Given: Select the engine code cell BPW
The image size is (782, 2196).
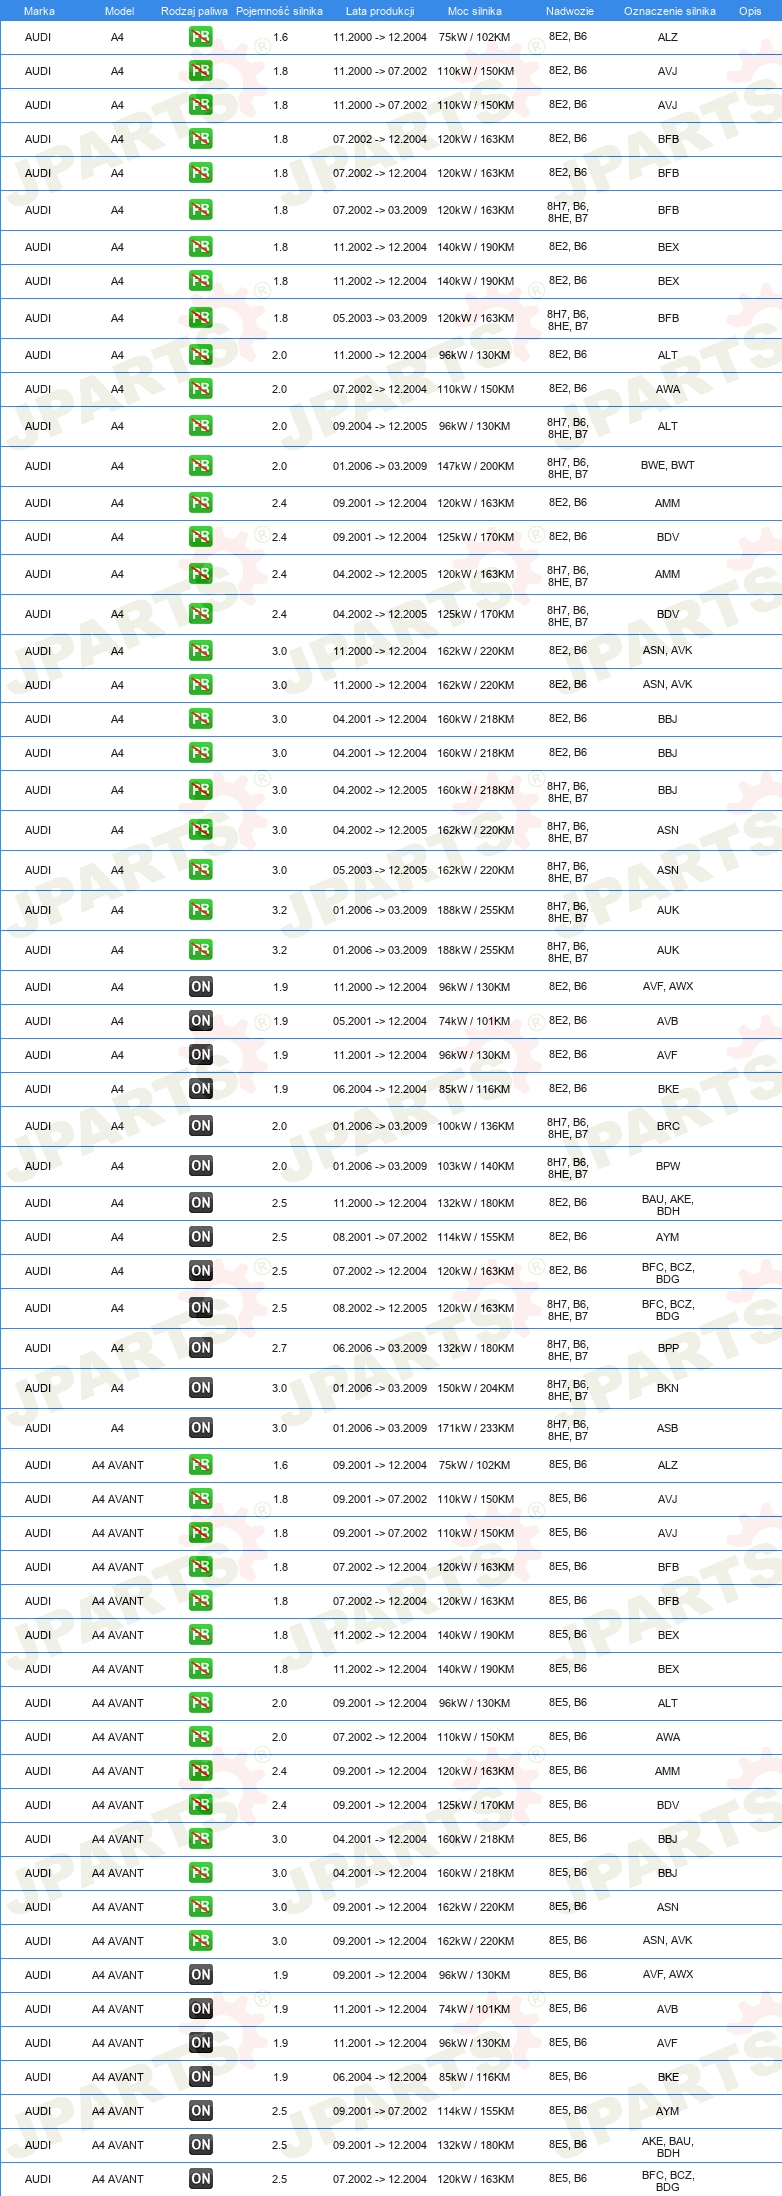Looking at the screenshot, I should 668,1166.
